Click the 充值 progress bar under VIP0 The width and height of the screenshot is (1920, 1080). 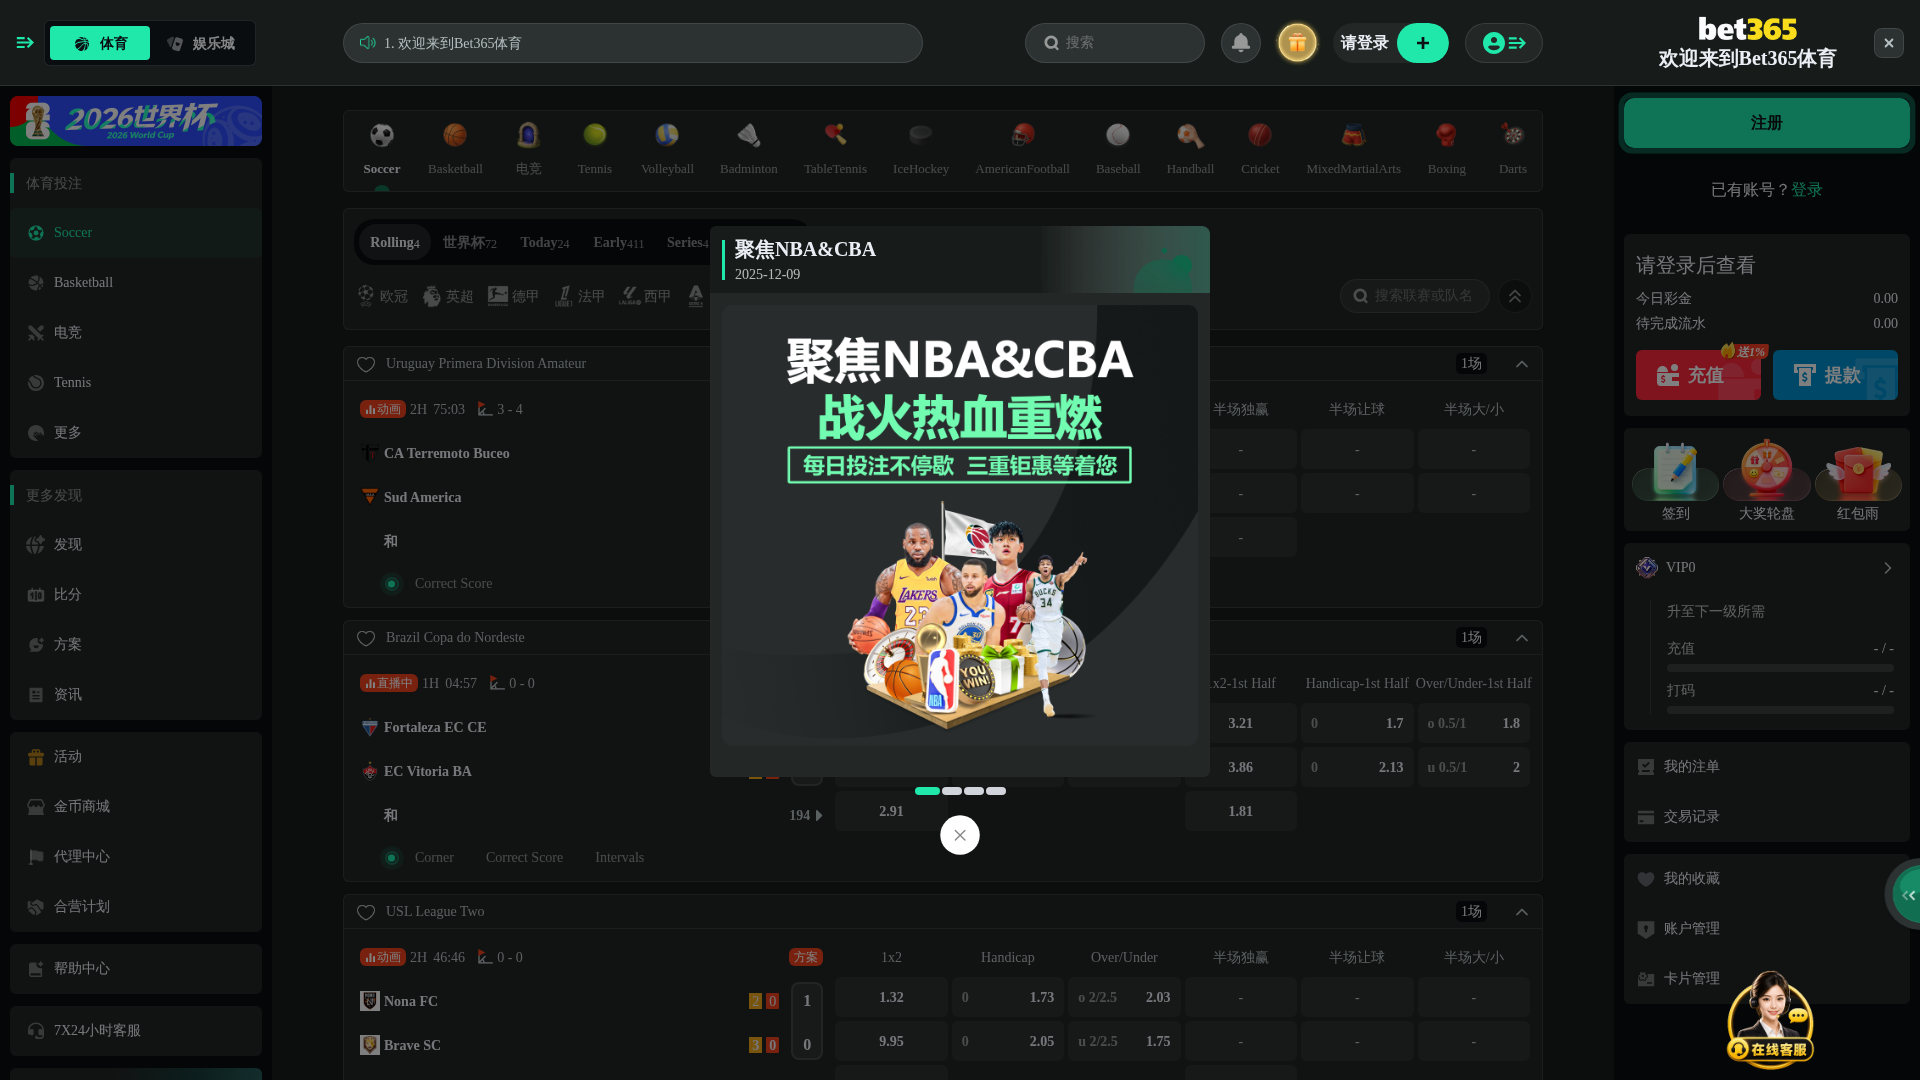1780,668
